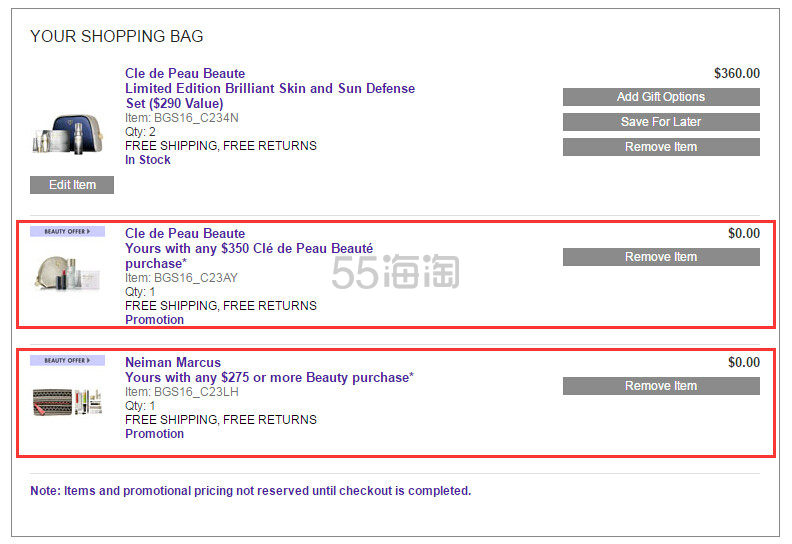The width and height of the screenshot is (792, 544).
Task: Open Limited Edition Brilliant Skin set link
Action: click(270, 96)
